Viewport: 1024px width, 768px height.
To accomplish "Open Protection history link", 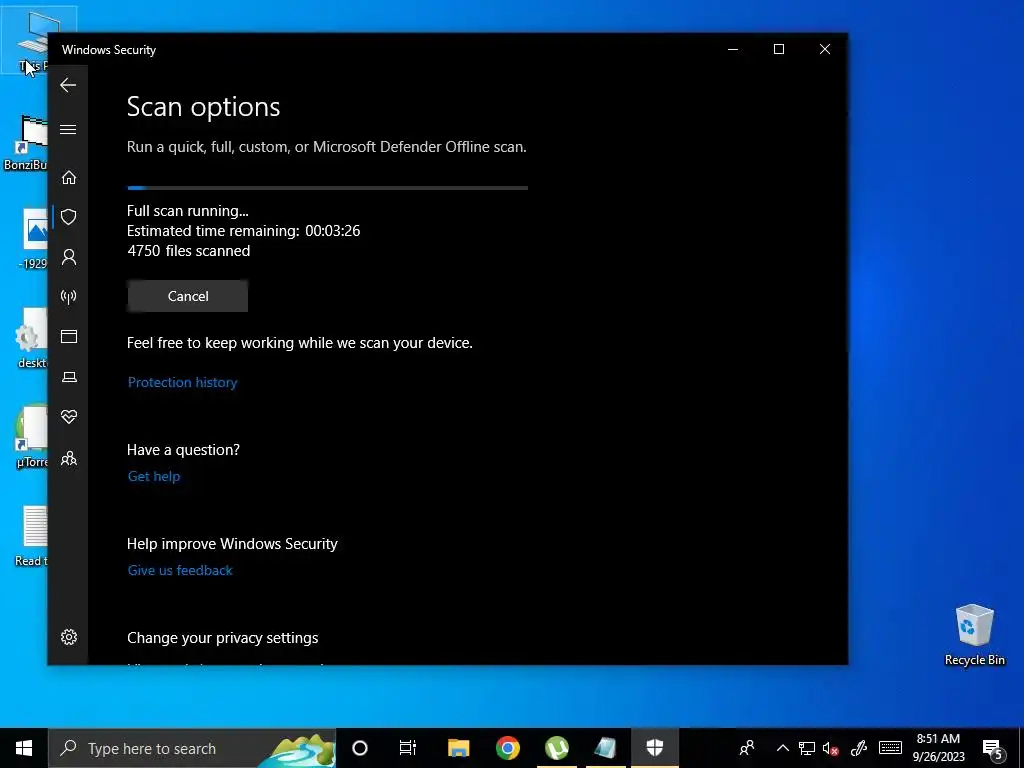I will tap(182, 382).
